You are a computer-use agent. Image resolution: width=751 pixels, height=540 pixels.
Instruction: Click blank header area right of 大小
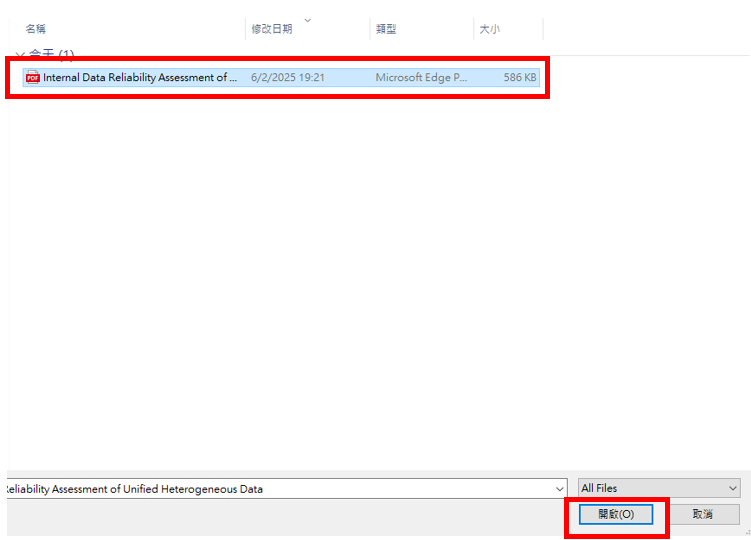click(640, 29)
